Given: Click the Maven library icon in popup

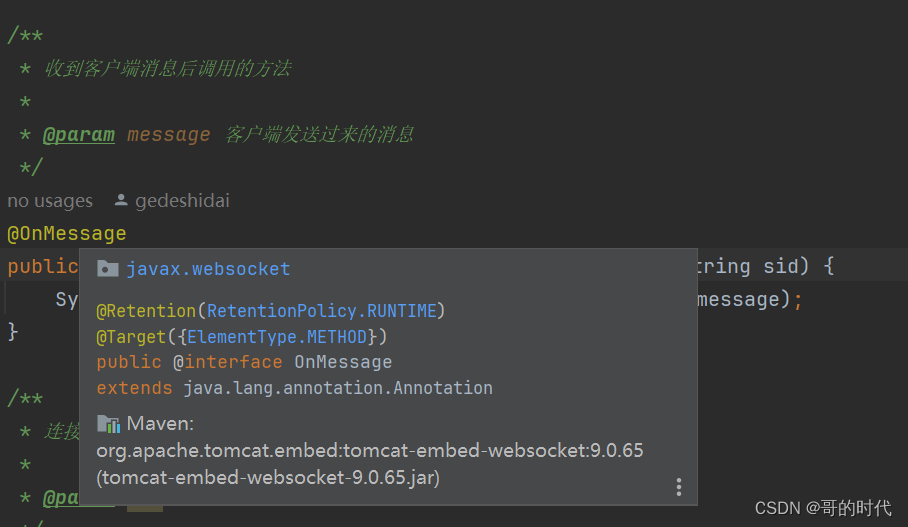Looking at the screenshot, I should pos(108,423).
